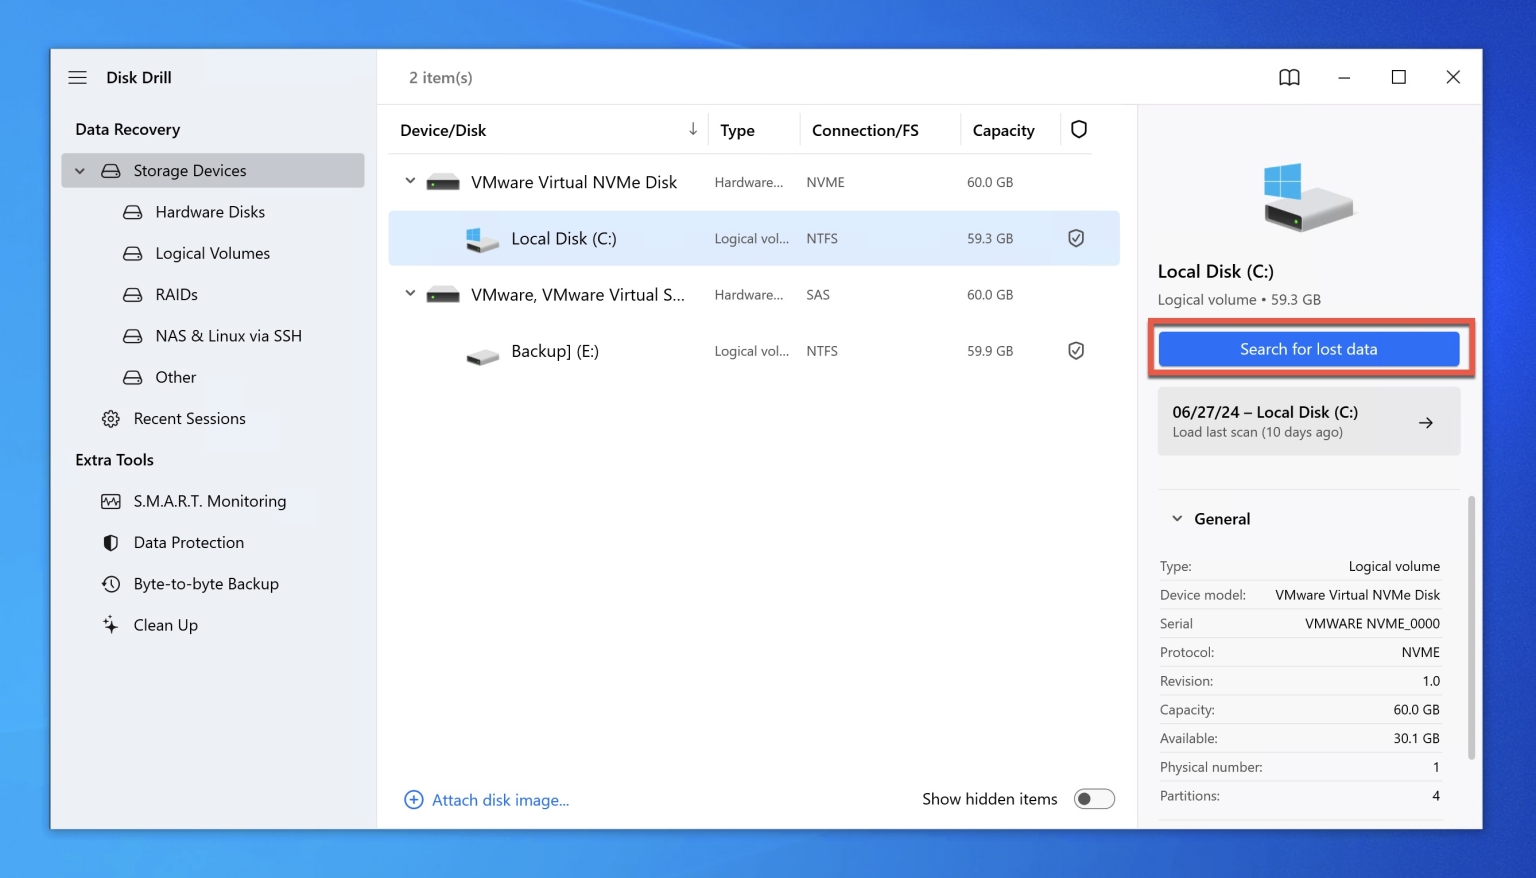The width and height of the screenshot is (1536, 878).
Task: Toggle Show hidden items switch
Action: pos(1094,798)
